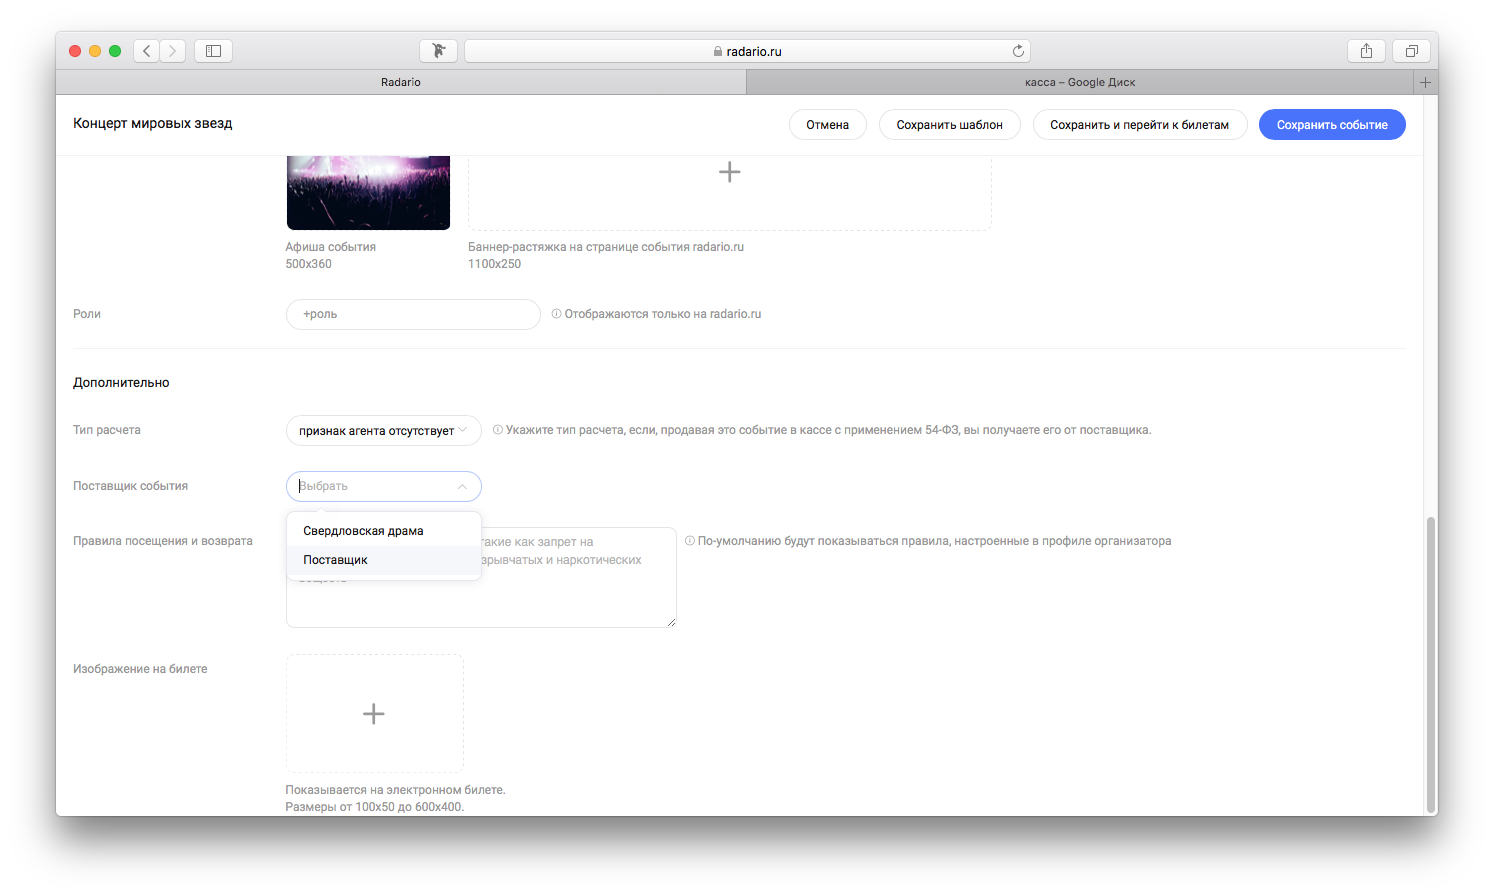Click Сохранить шаблон button
Screen dimensions: 1494x896
pos(950,125)
